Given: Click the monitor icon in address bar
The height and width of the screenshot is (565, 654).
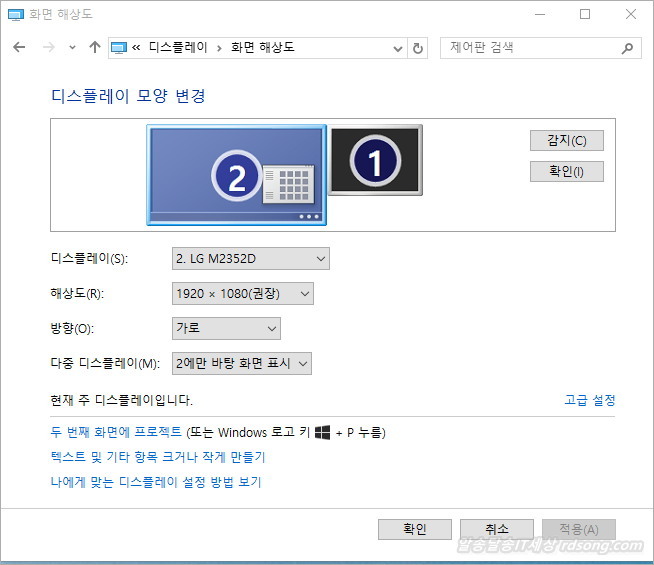Looking at the screenshot, I should click(120, 48).
